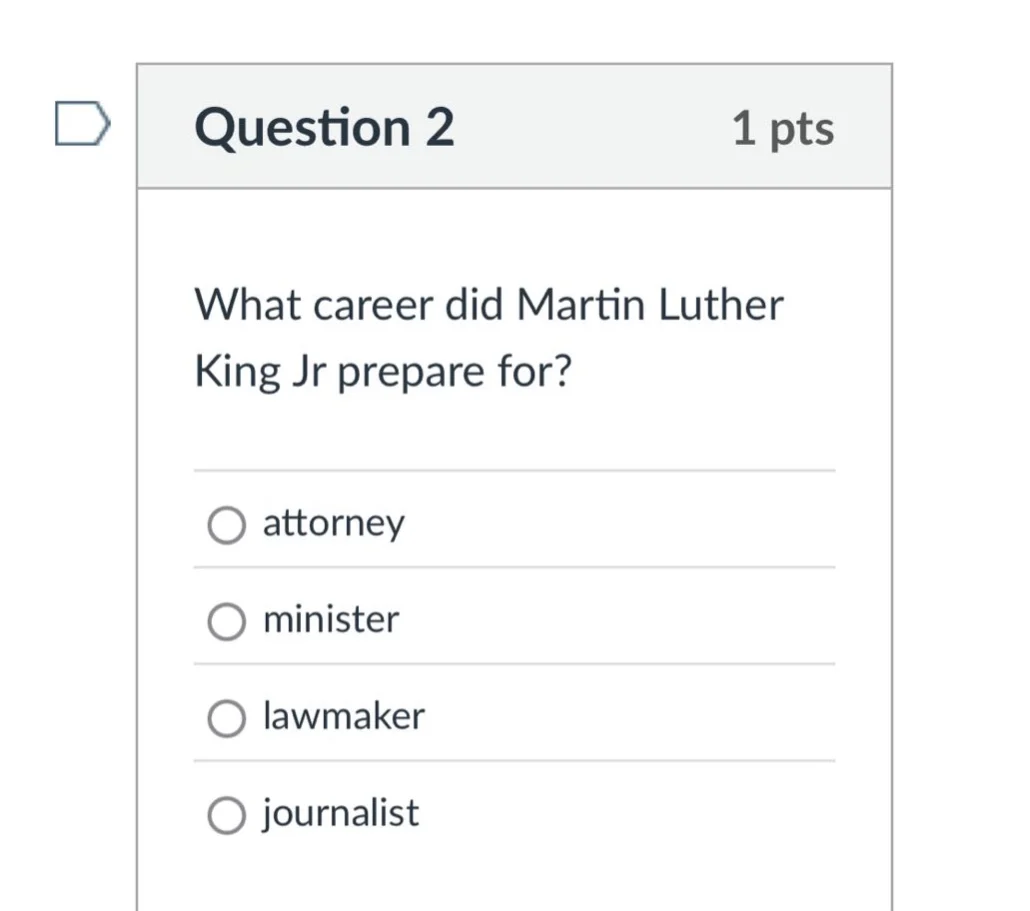
Task: Select the attorney radio button
Action: 225,523
